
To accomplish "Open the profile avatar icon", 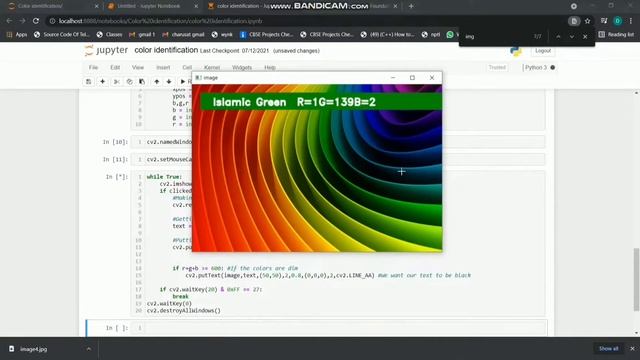I will (618, 21).
